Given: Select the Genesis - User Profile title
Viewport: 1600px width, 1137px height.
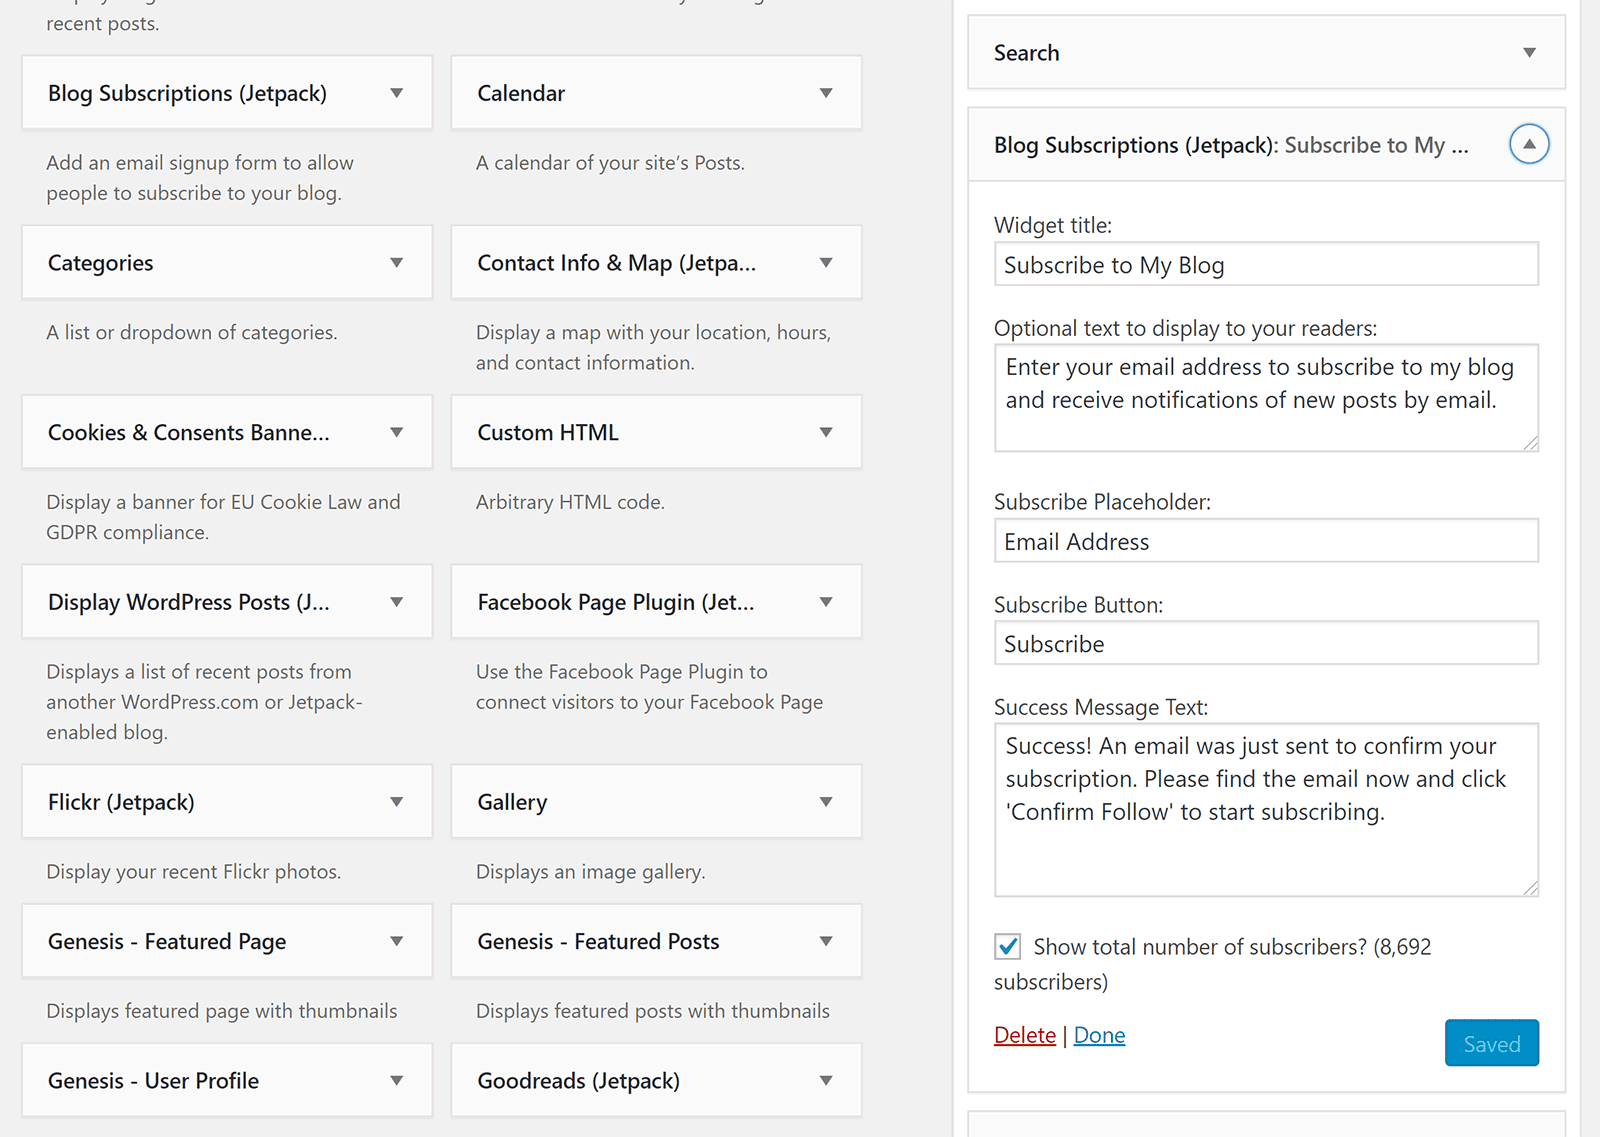Looking at the screenshot, I should (x=153, y=1080).
